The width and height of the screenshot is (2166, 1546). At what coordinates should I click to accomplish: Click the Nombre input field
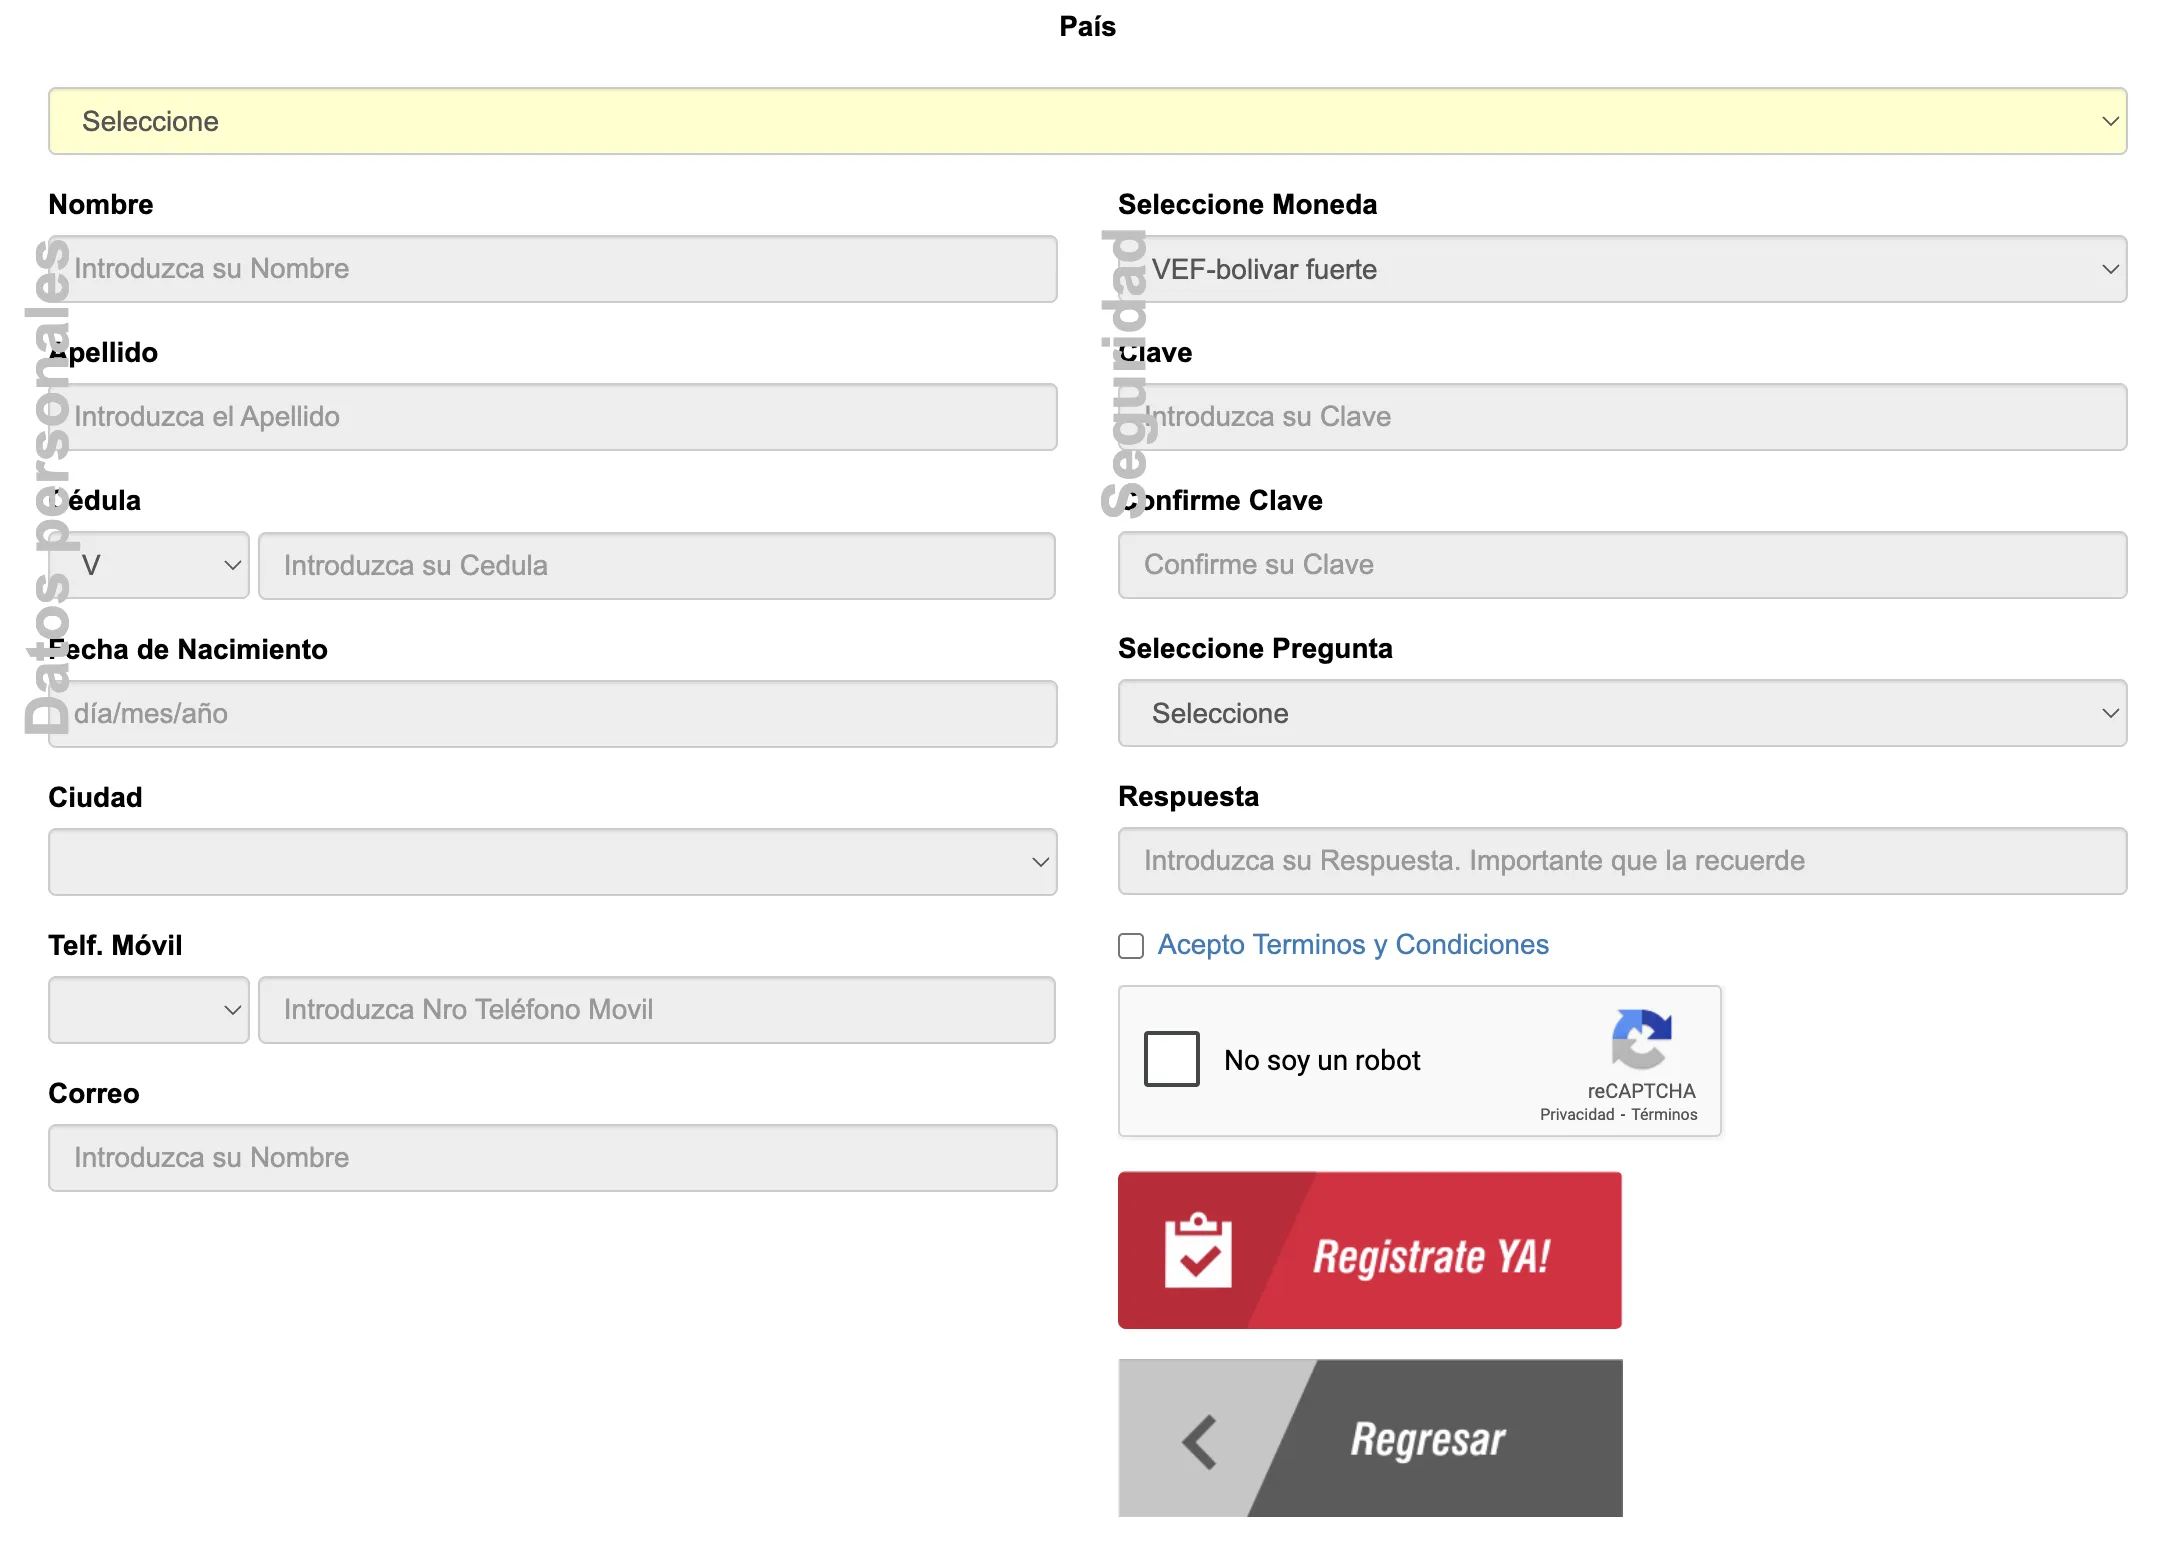(x=553, y=269)
